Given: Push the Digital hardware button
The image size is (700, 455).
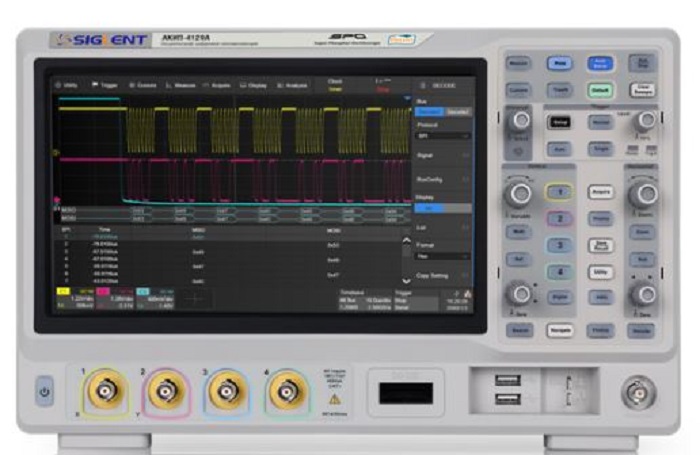Looking at the screenshot, I should coord(559,297).
